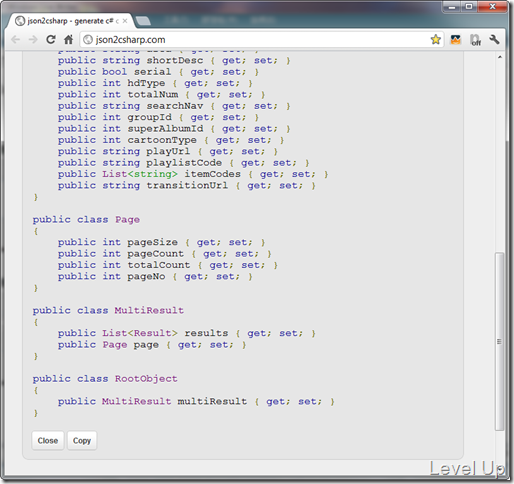Image resolution: width=514 pixels, height=484 pixels.
Task: Click the 'public class MultiResult' line
Action: pos(108,310)
